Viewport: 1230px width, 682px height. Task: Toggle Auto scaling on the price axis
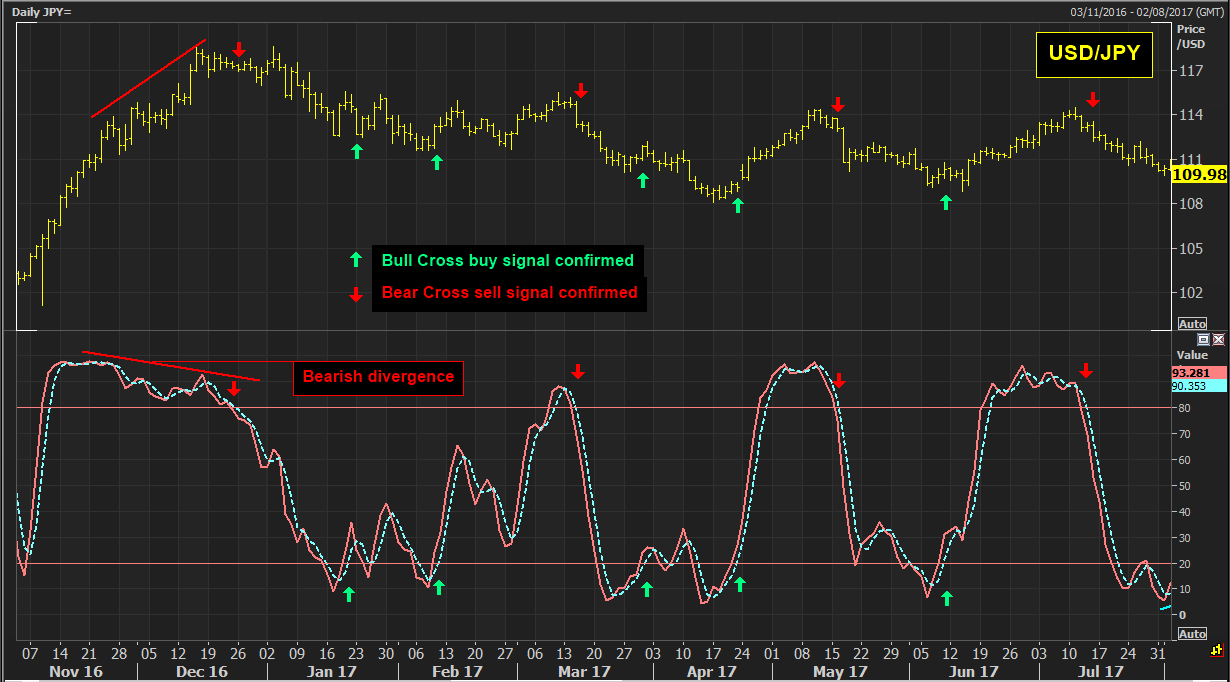1192,324
